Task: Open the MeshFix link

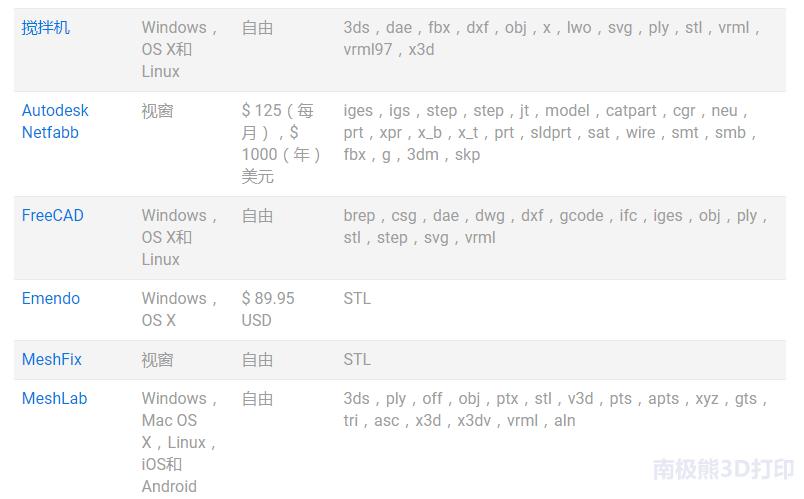Action: [52, 359]
